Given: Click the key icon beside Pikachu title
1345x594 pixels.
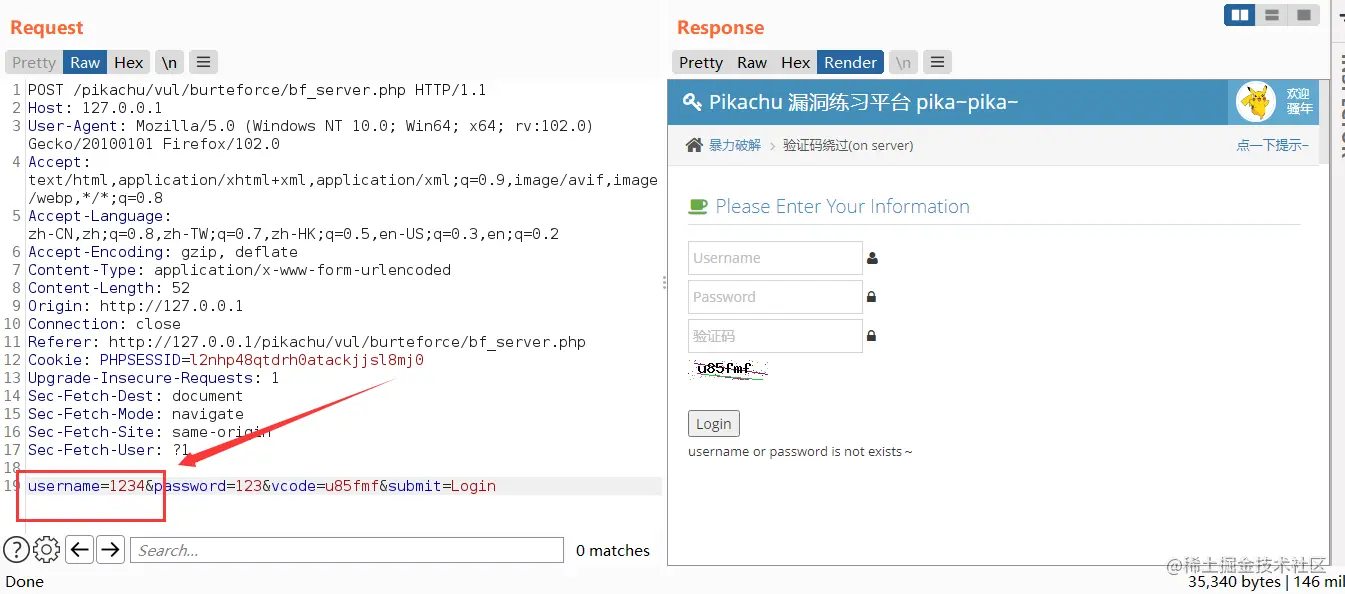Looking at the screenshot, I should (692, 102).
